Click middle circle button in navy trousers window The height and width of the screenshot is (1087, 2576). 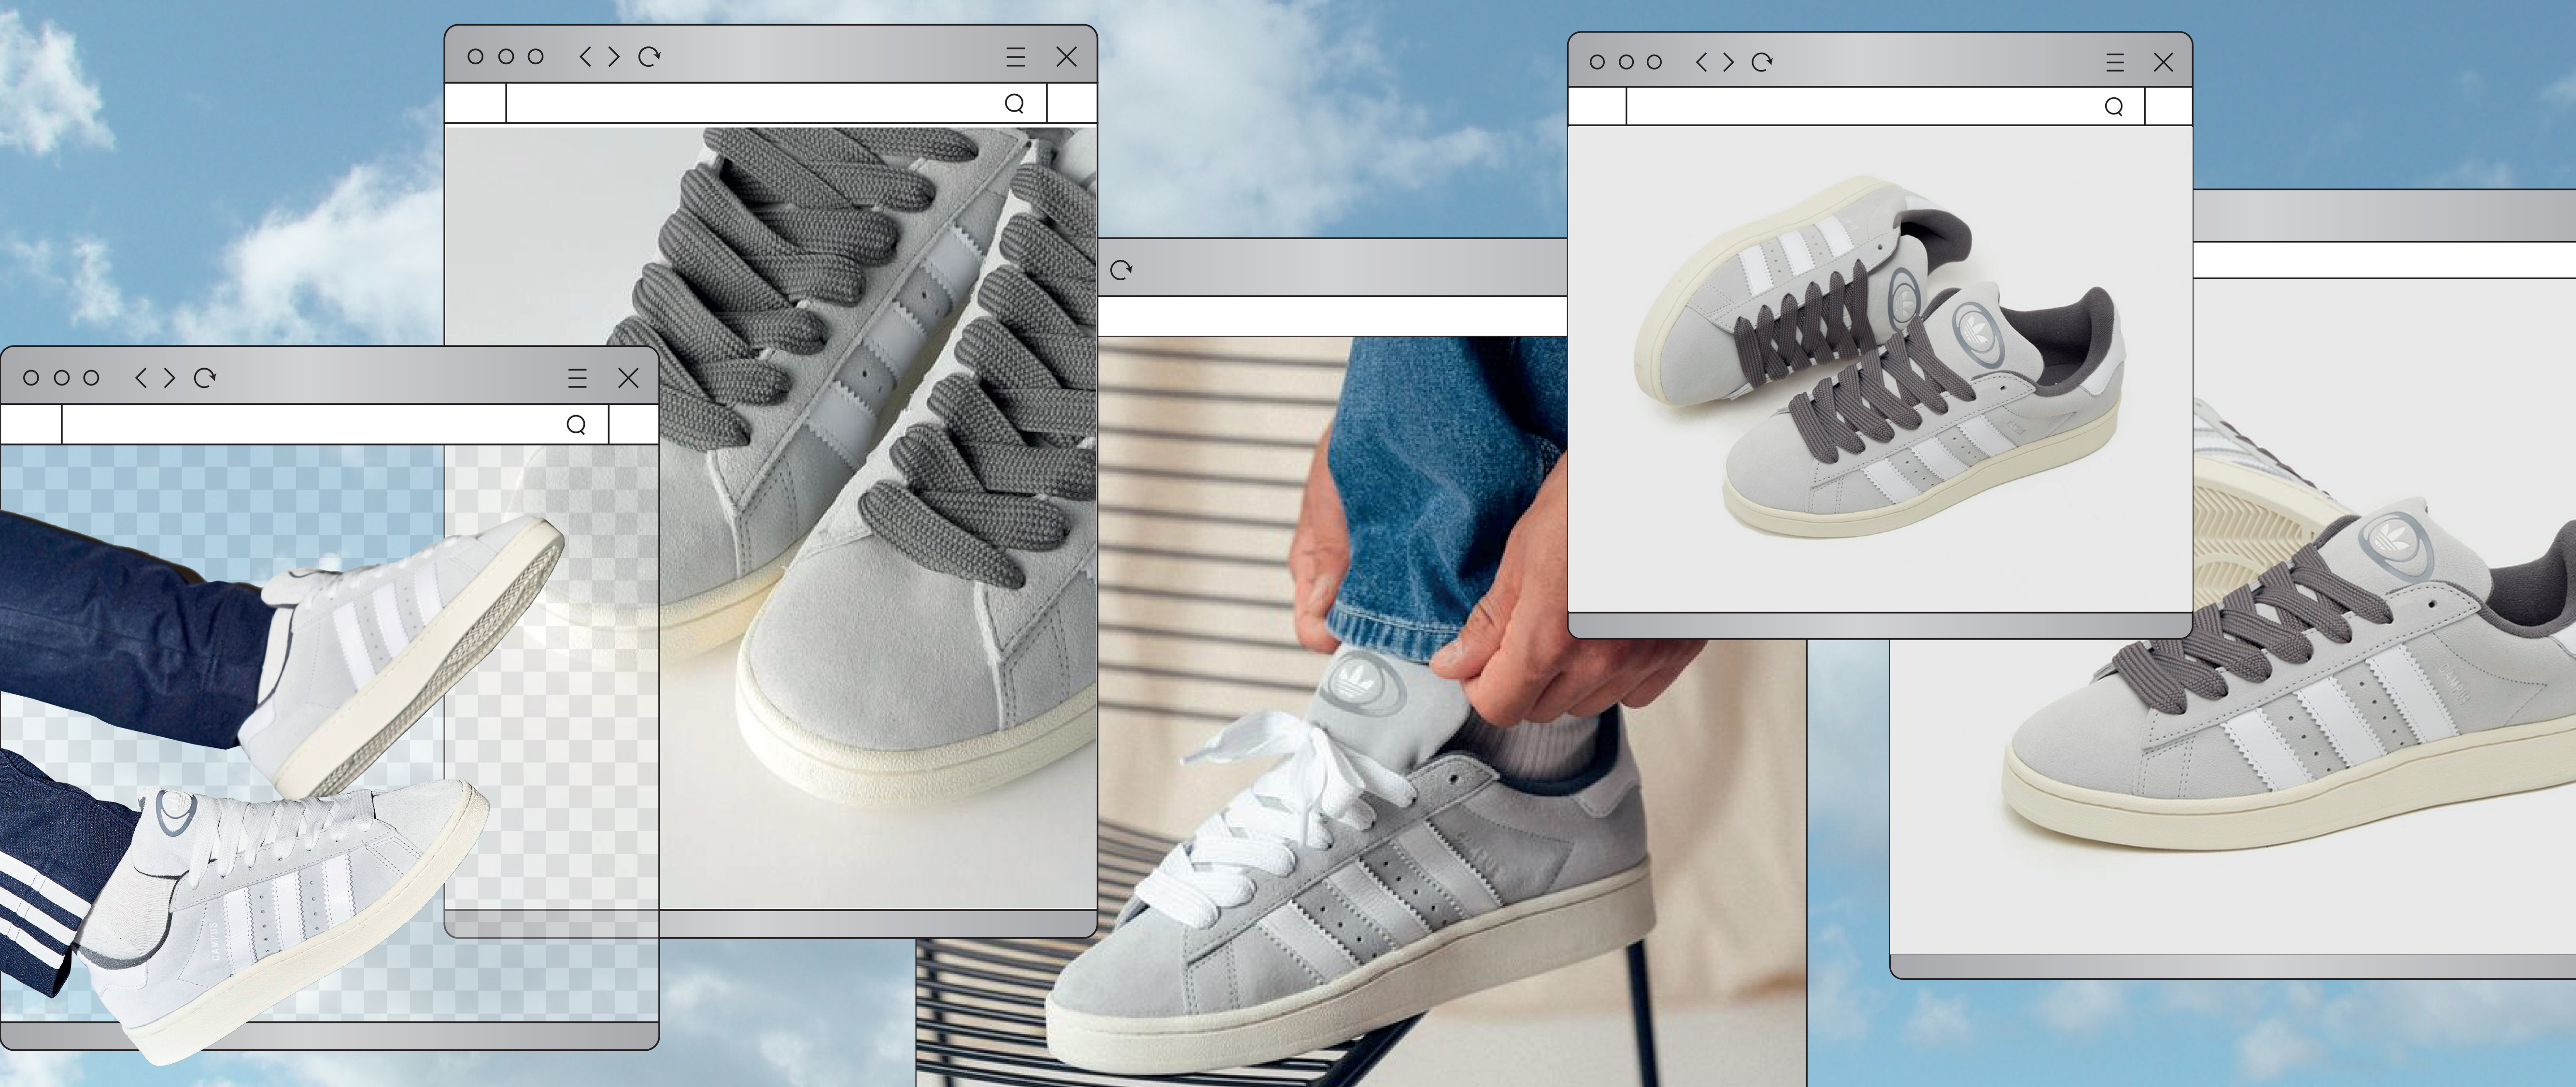pyautogui.click(x=62, y=377)
